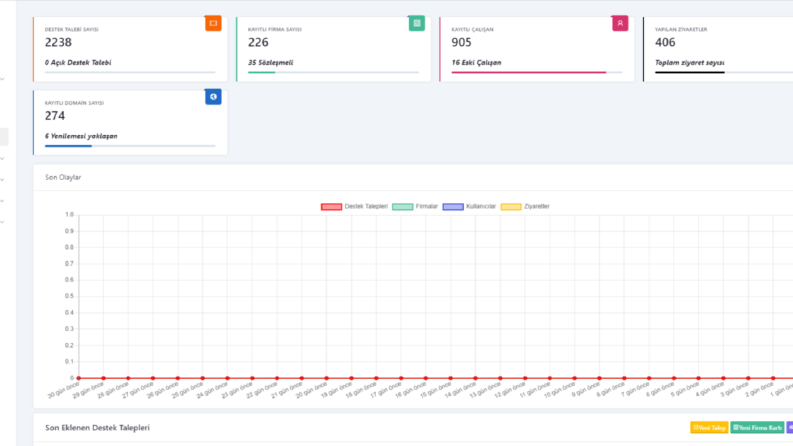Click the Açık Destek Talebi progress bar
Image resolution: width=793 pixels, height=446 pixels.
point(130,72)
